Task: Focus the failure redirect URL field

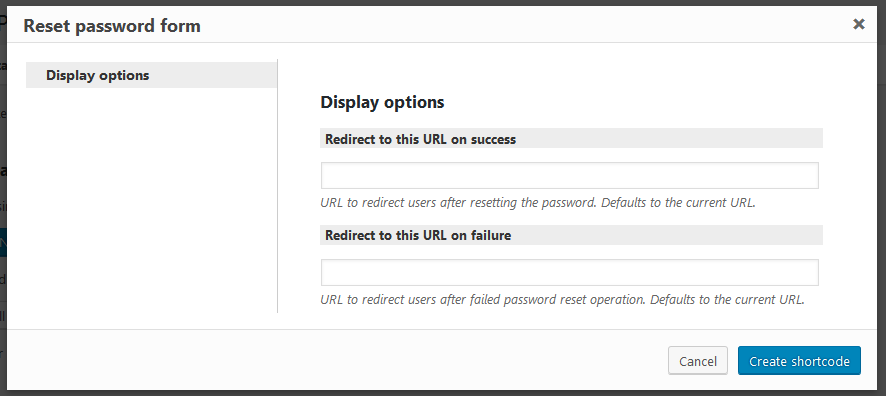Action: click(570, 272)
